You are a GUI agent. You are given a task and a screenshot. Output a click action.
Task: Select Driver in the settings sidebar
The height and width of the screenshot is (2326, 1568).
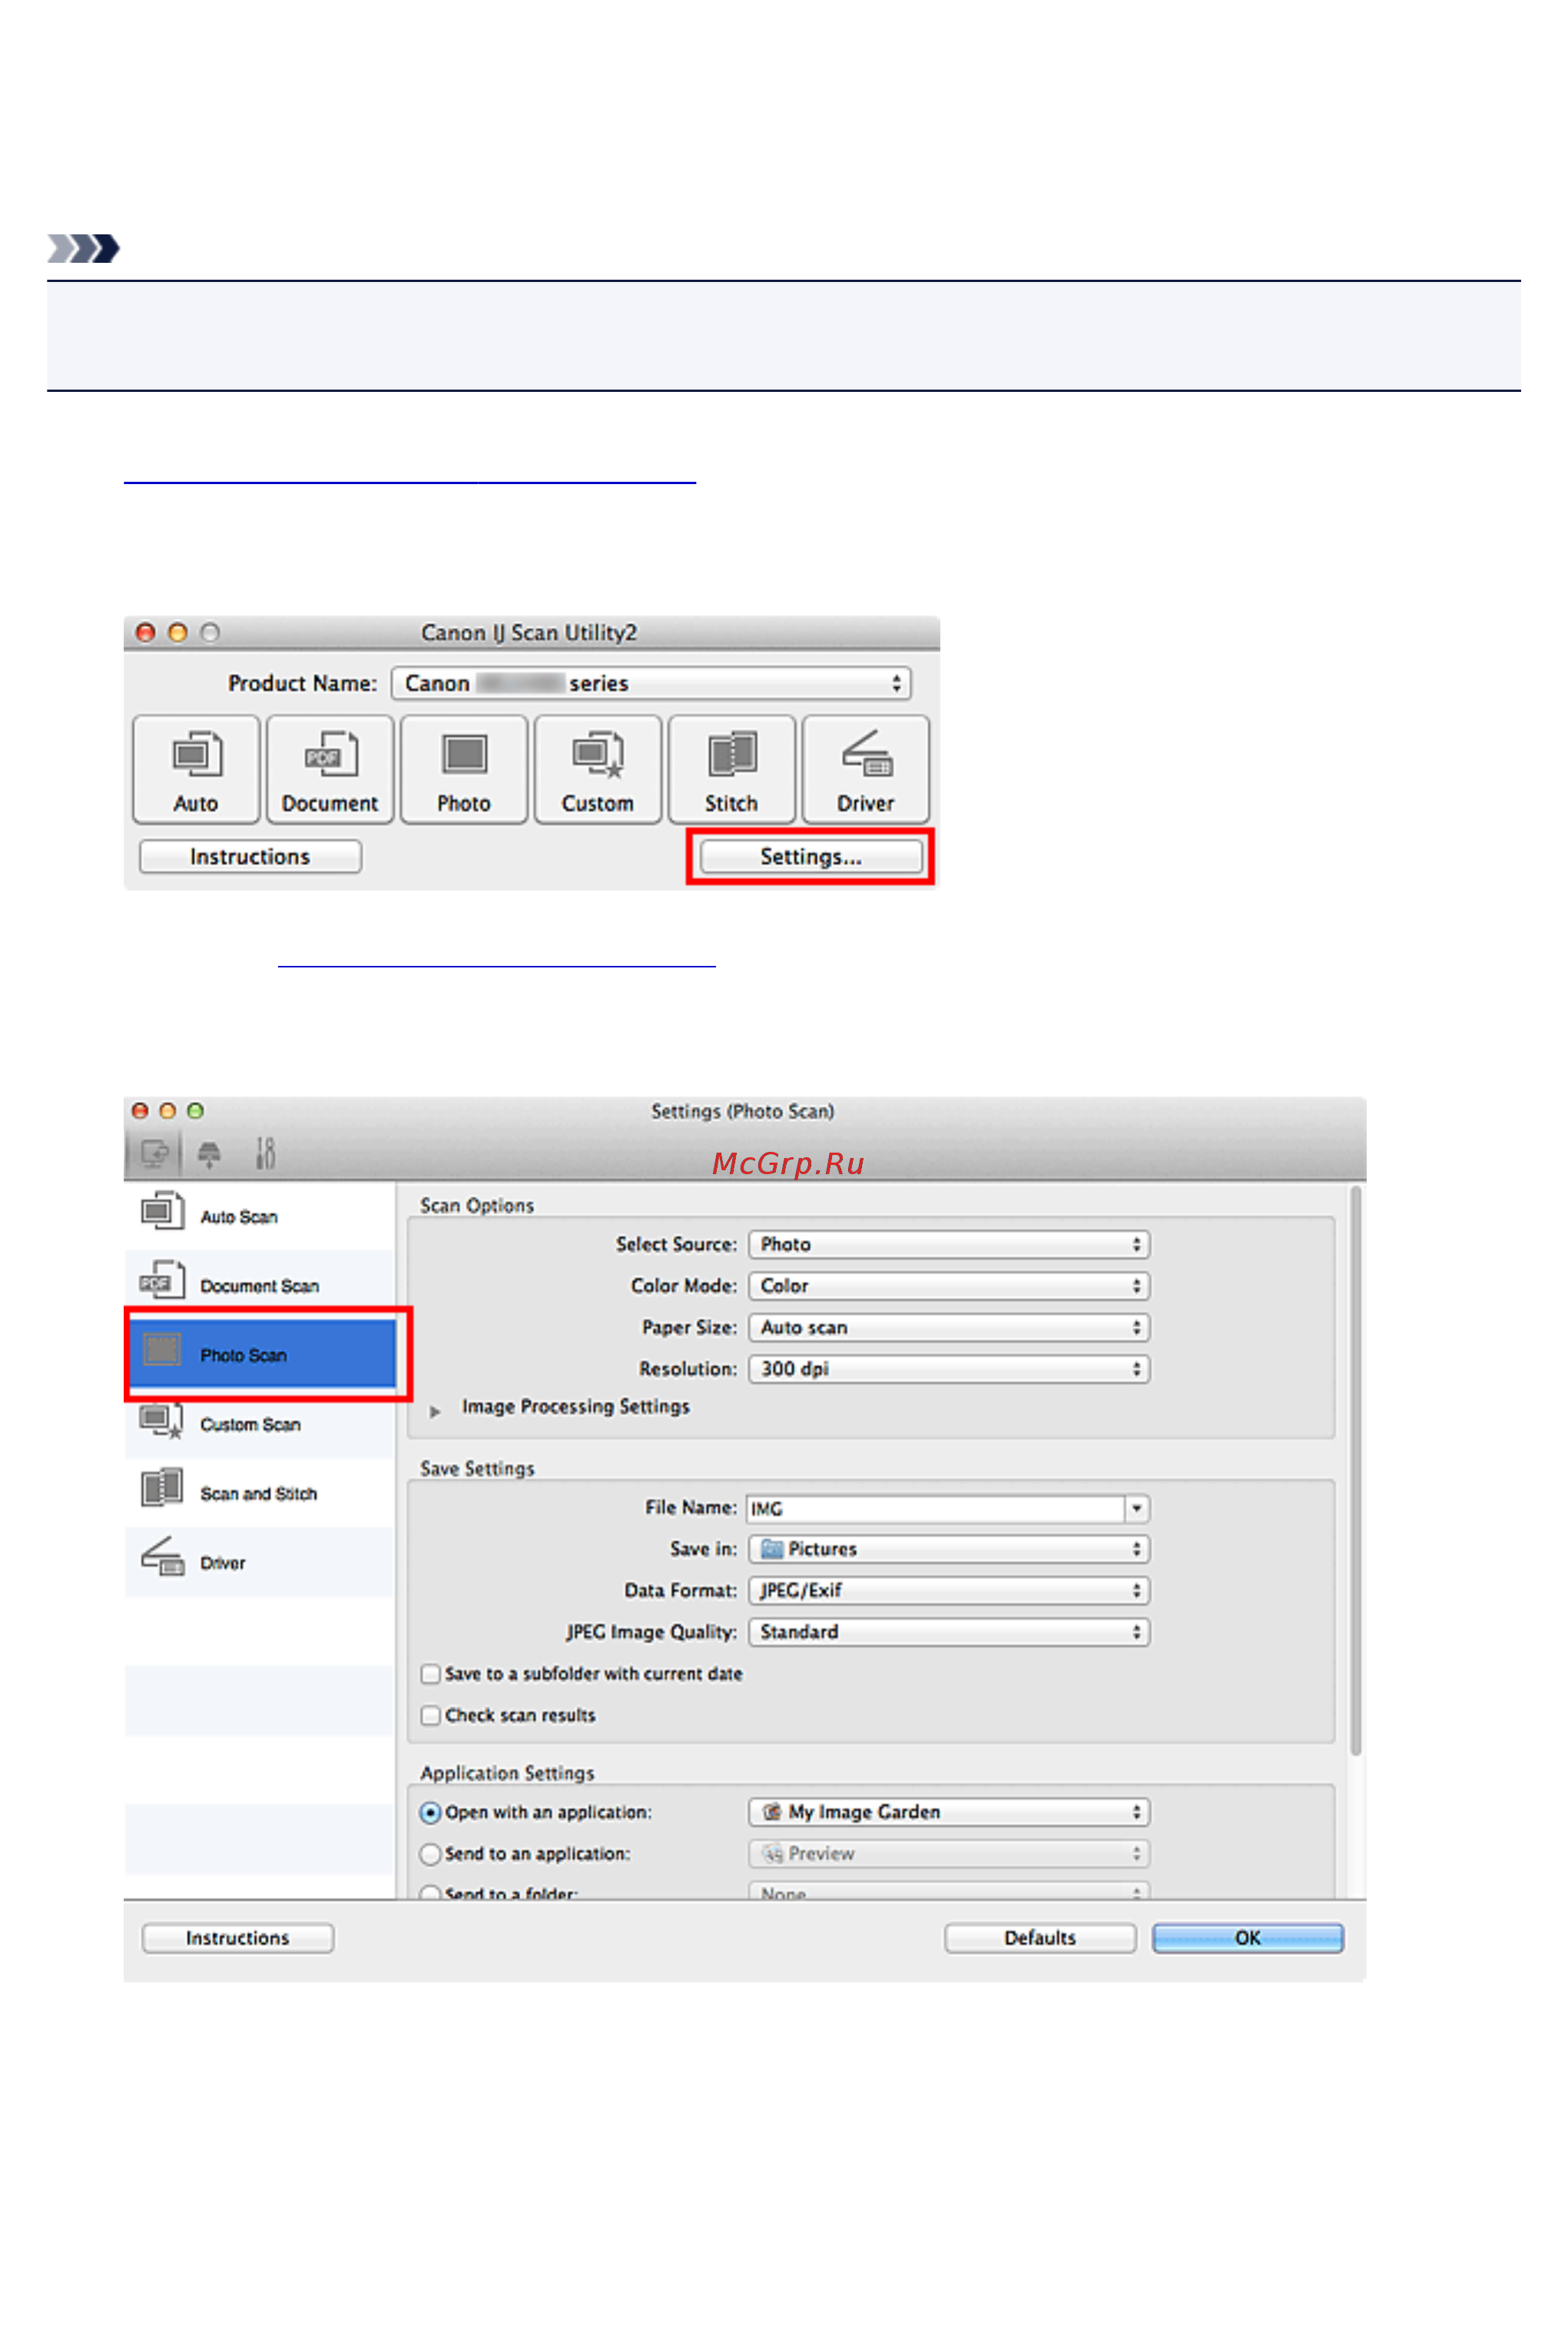click(x=260, y=1561)
